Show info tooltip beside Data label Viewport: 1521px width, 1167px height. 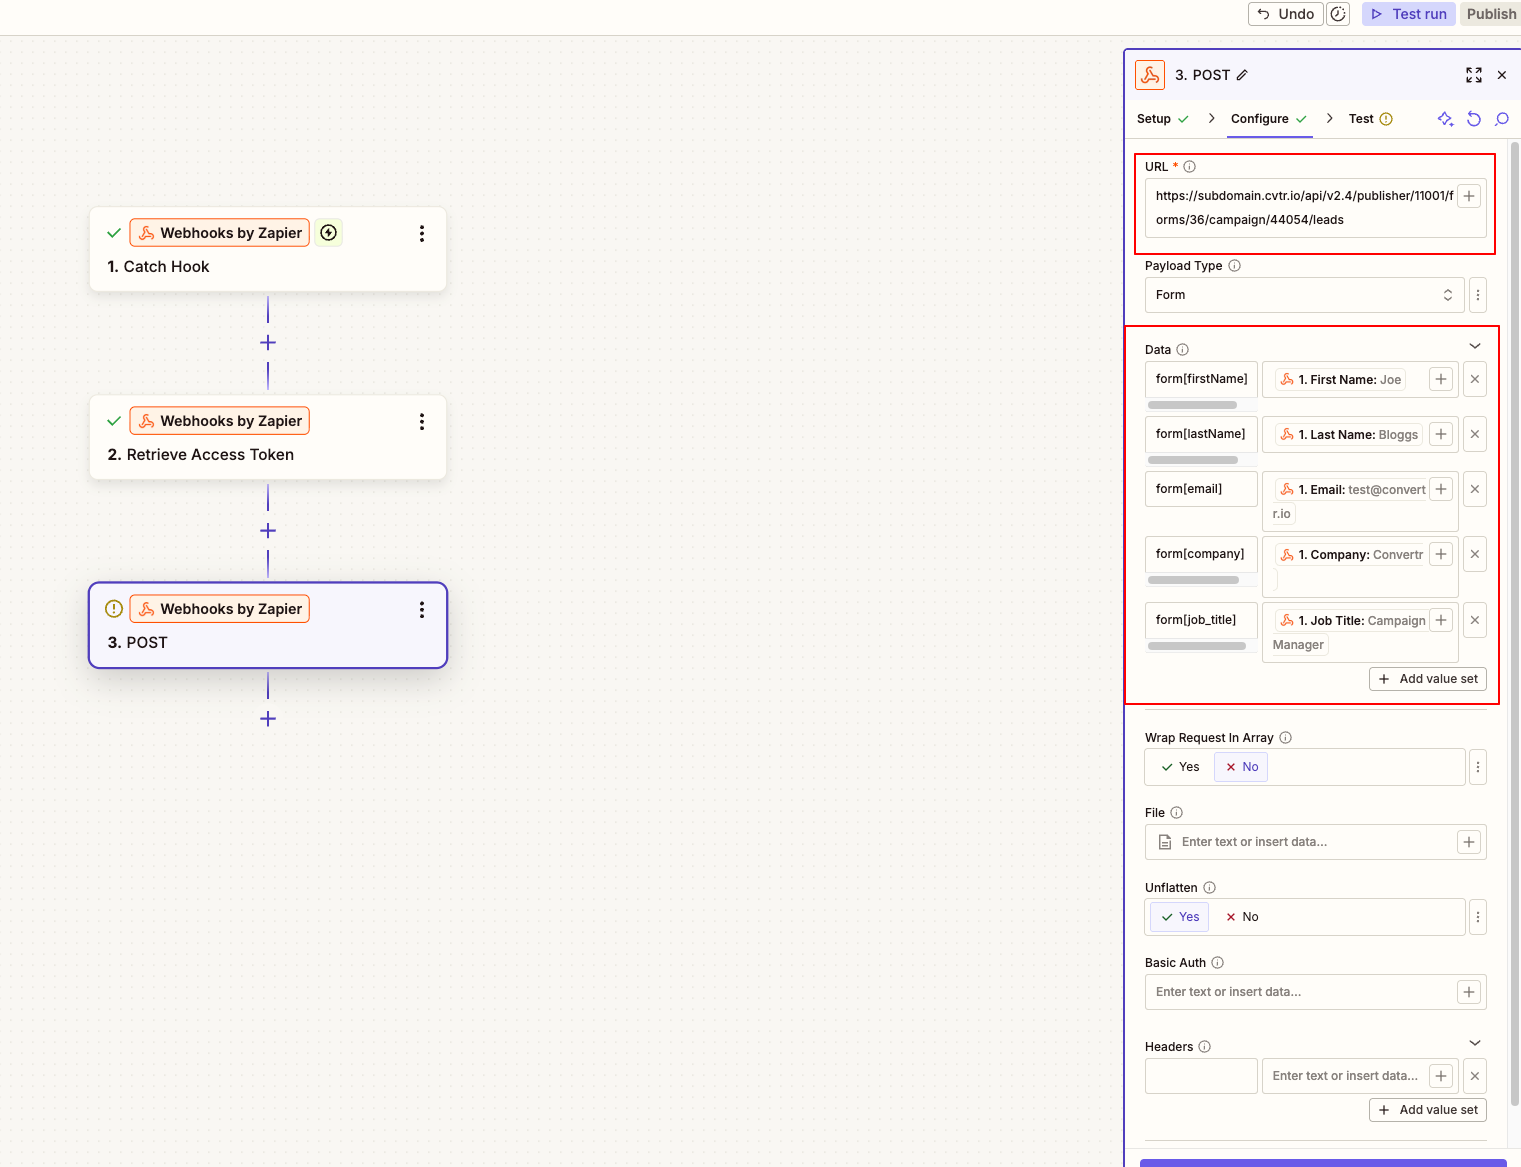1183,350
